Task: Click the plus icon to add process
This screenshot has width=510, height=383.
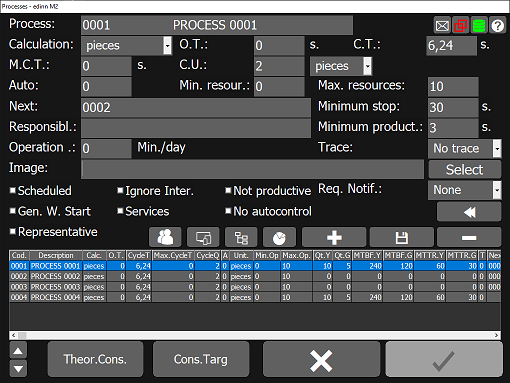Action: click(334, 237)
